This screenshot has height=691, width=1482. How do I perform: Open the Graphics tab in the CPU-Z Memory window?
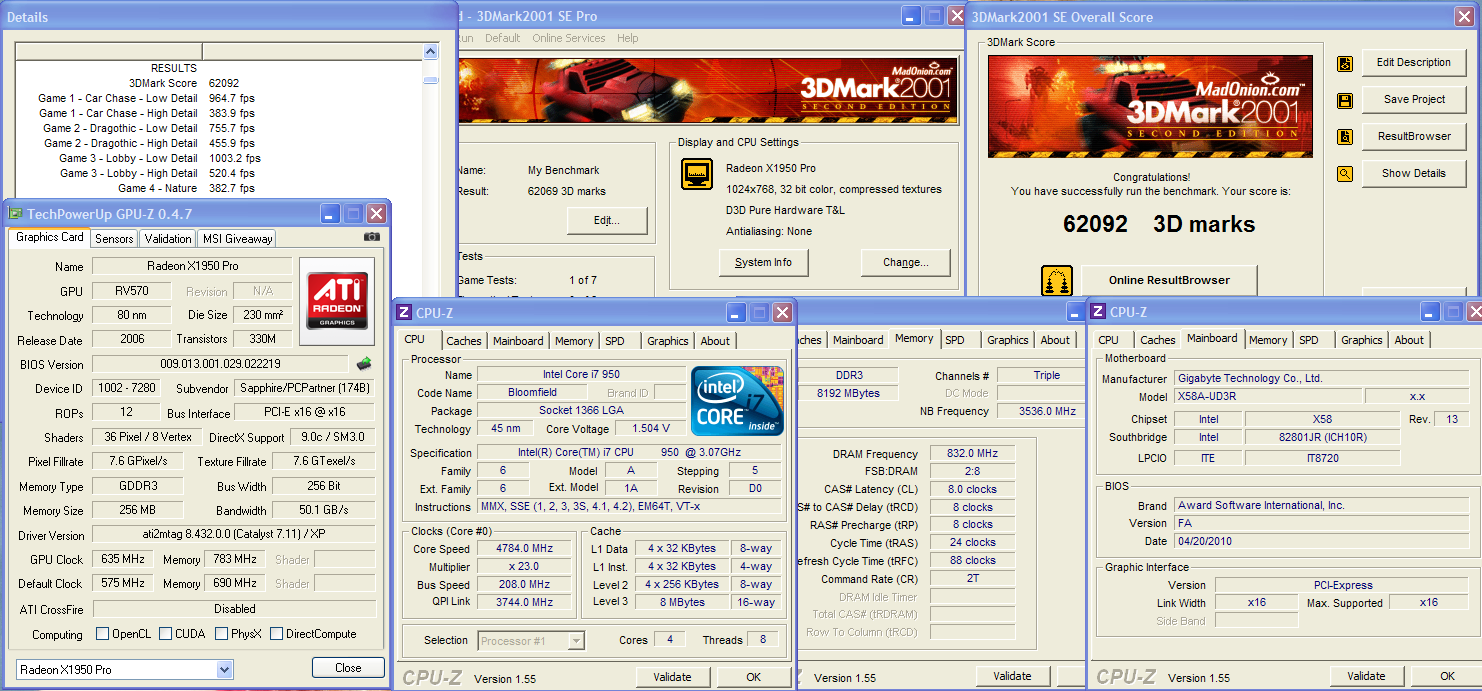tap(1008, 340)
